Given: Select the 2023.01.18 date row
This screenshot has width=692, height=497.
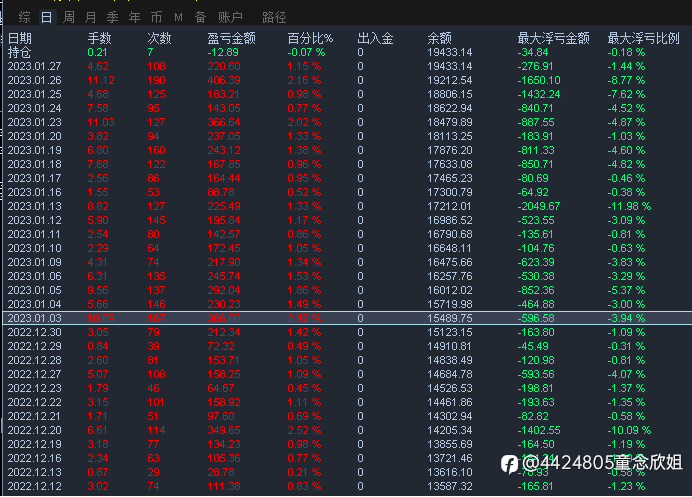Looking at the screenshot, I should coord(347,164).
